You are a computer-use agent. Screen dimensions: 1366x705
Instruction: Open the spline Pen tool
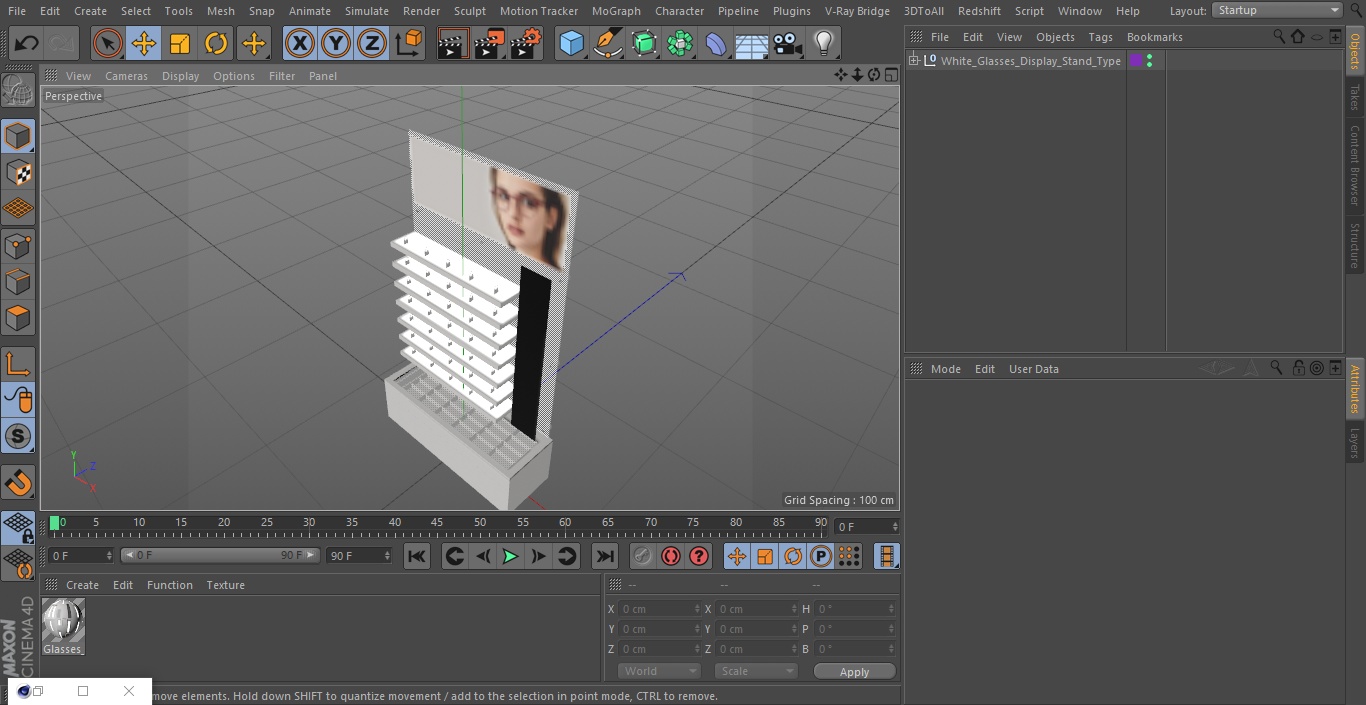607,44
